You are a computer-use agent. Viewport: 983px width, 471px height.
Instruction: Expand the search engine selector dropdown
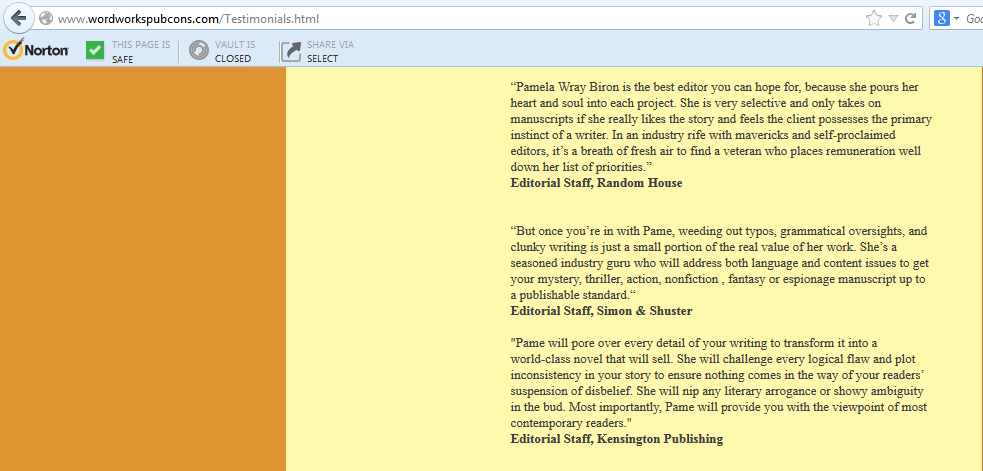956,18
